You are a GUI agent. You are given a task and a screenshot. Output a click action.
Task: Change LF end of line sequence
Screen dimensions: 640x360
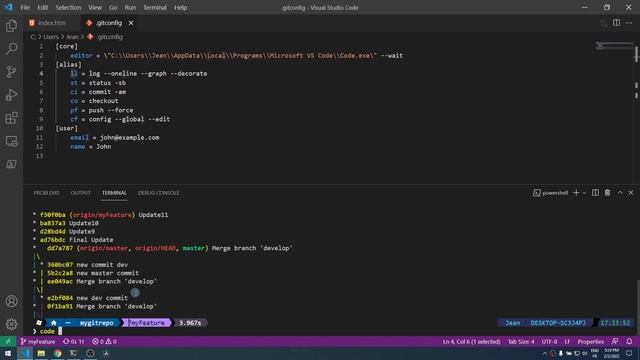[x=567, y=342]
